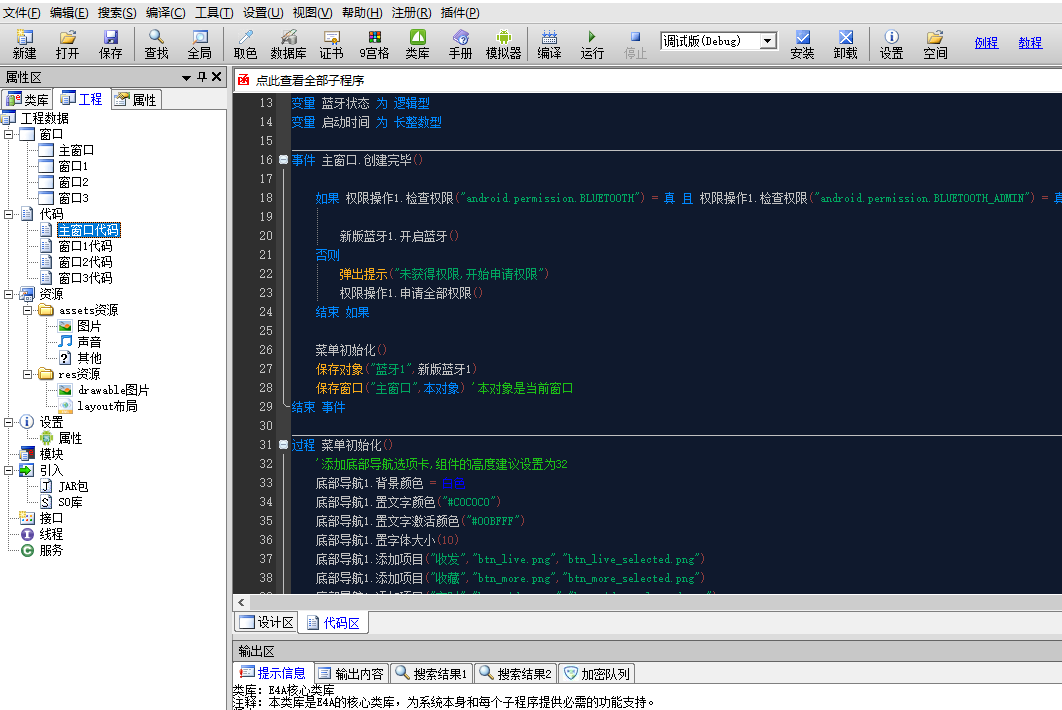This screenshot has height=710, width=1062.
Task: Open the 类库 library icon in toolbar
Action: (x=417, y=44)
